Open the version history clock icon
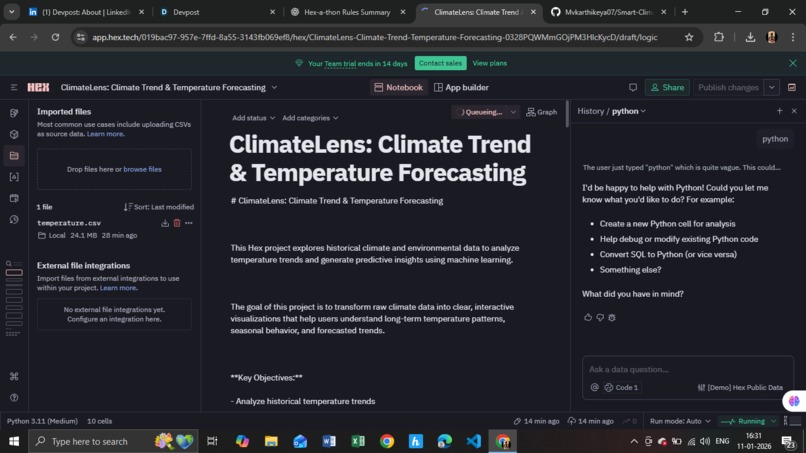 14,220
